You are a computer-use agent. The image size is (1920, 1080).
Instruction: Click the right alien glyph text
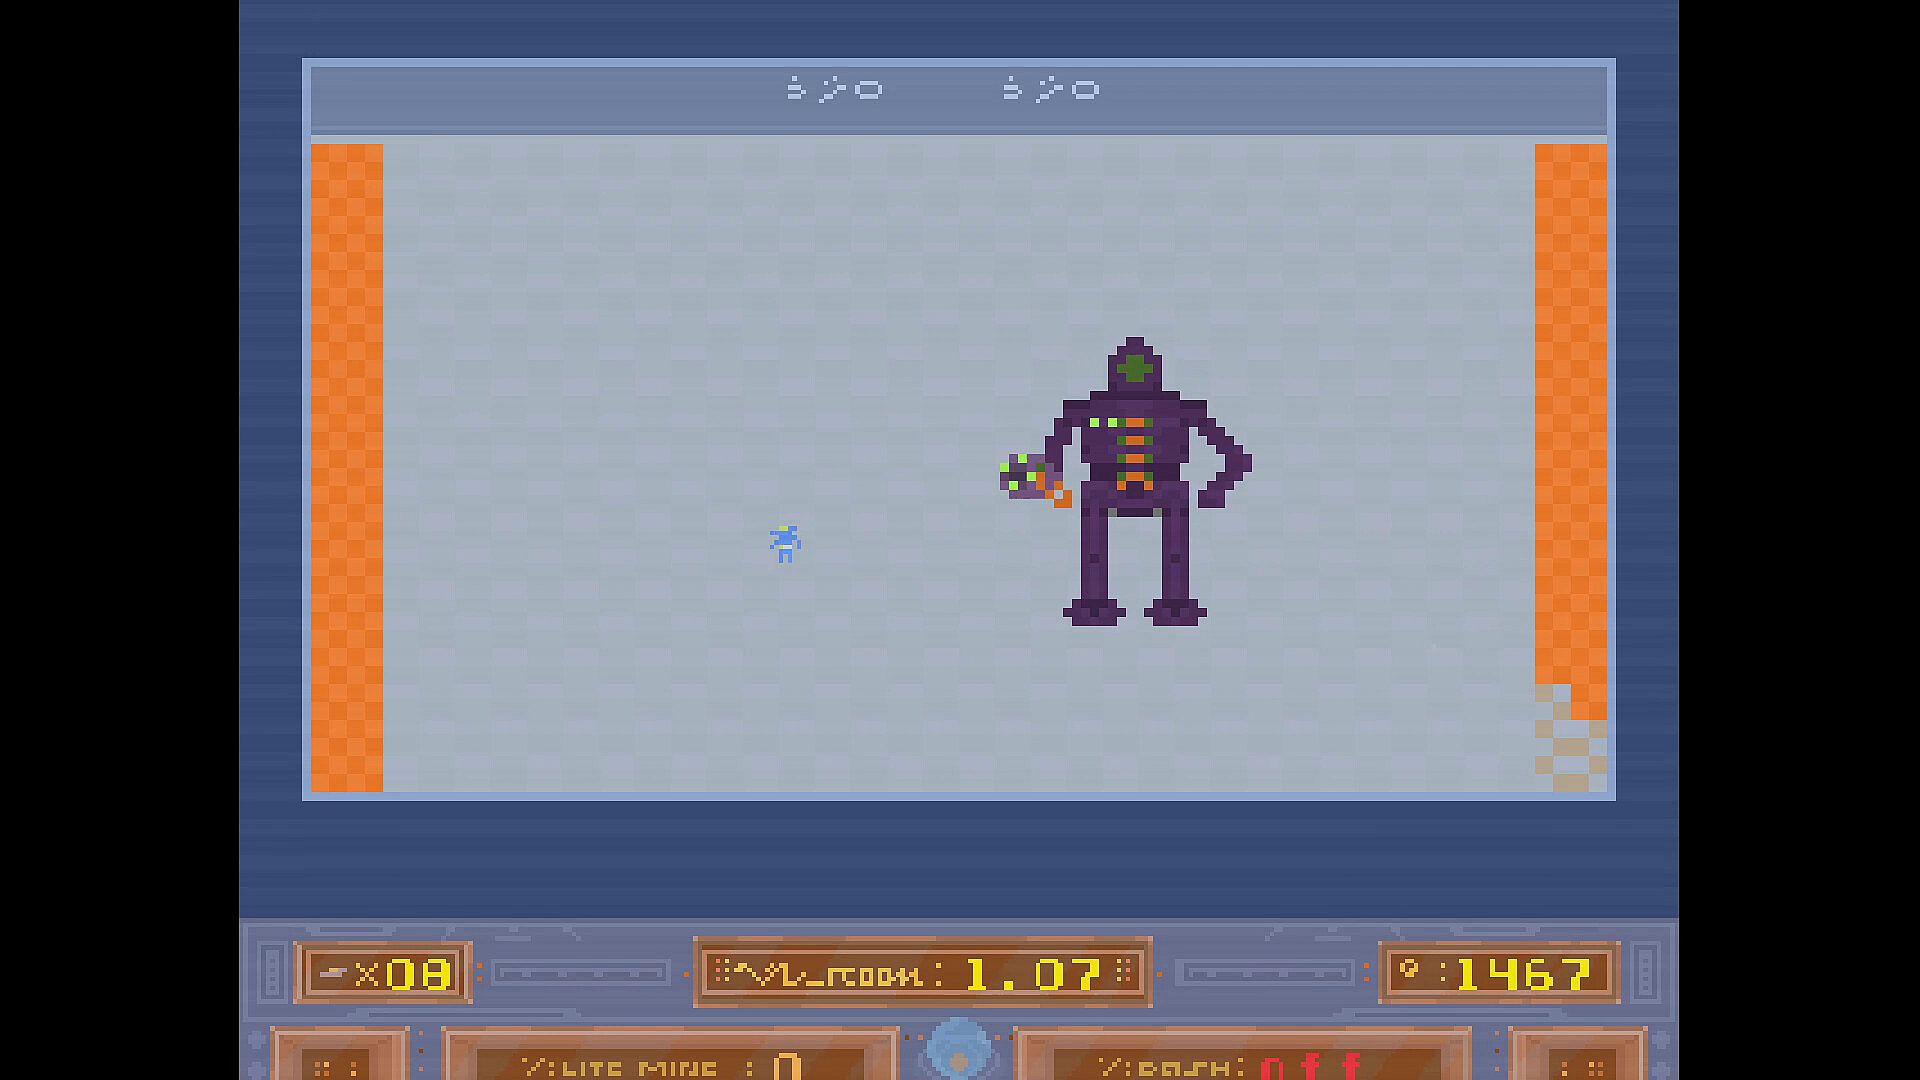tap(1051, 90)
